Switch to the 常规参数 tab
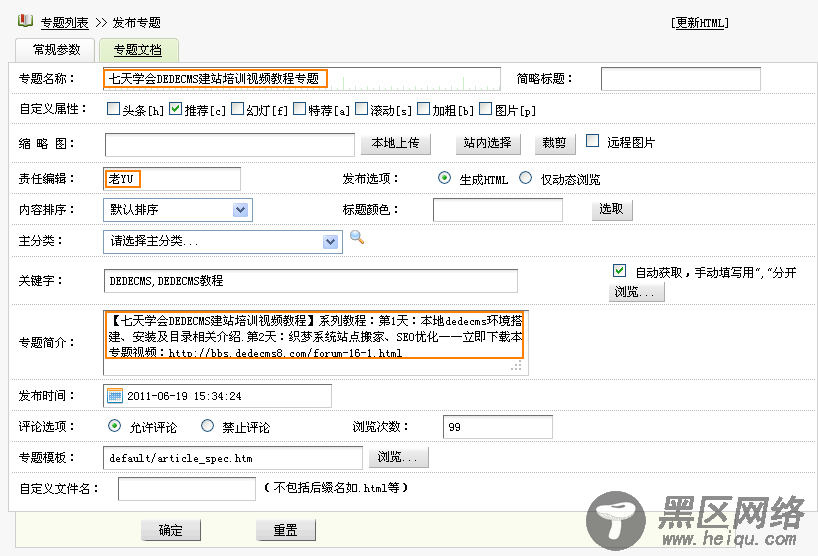Screen dimensions: 818x556 [x=55, y=50]
